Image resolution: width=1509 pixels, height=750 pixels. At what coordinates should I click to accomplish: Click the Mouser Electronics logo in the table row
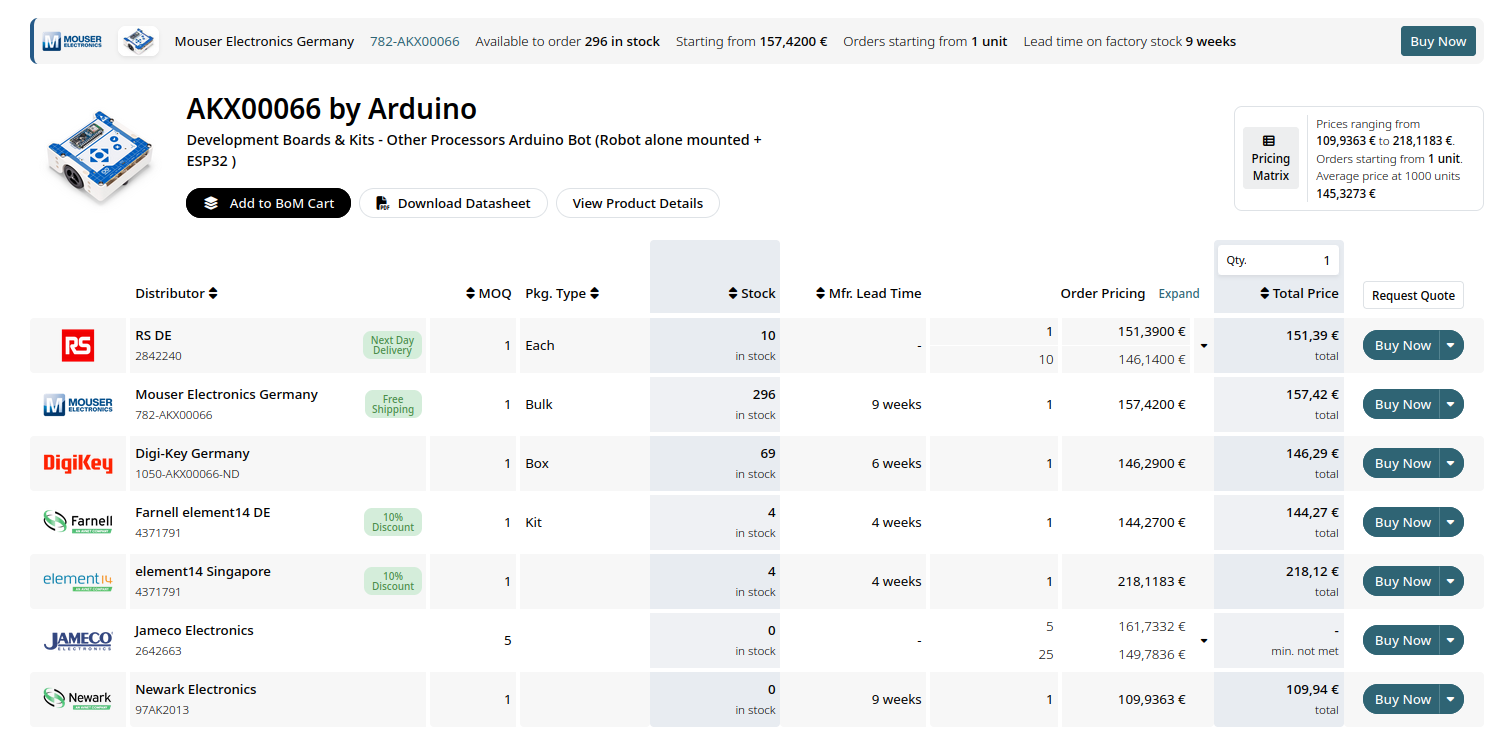point(78,405)
